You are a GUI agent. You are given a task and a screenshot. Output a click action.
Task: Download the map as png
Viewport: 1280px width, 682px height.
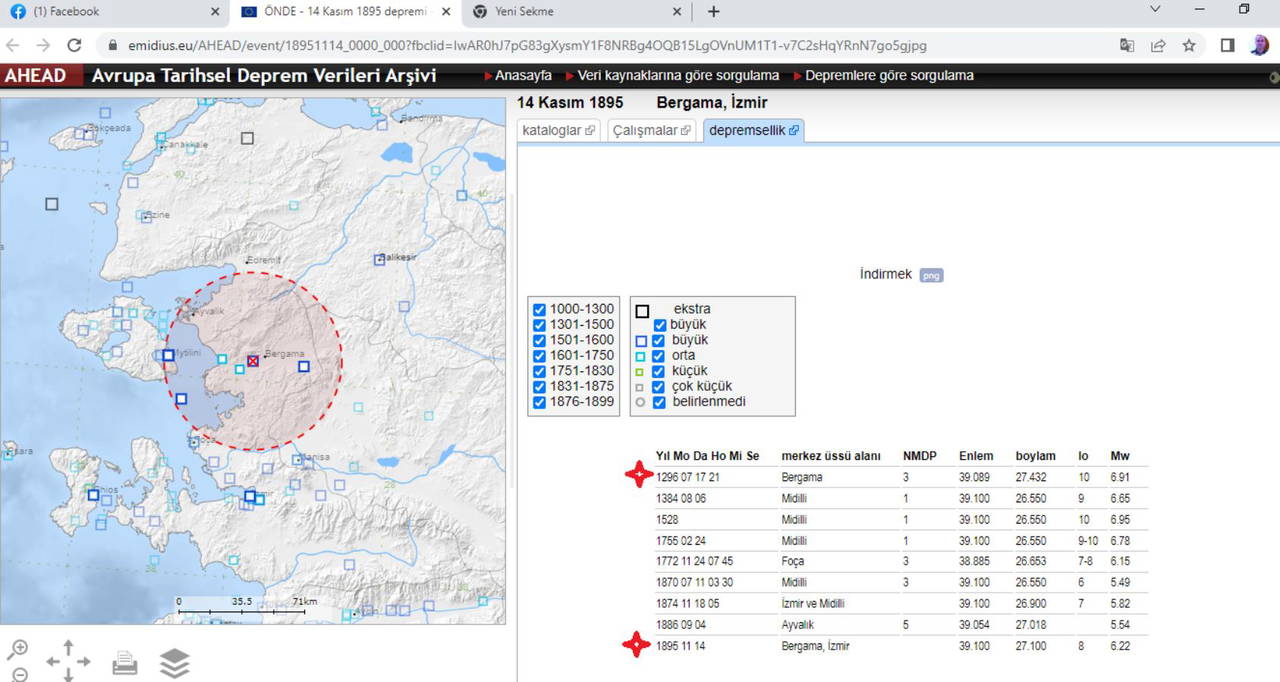(x=931, y=275)
